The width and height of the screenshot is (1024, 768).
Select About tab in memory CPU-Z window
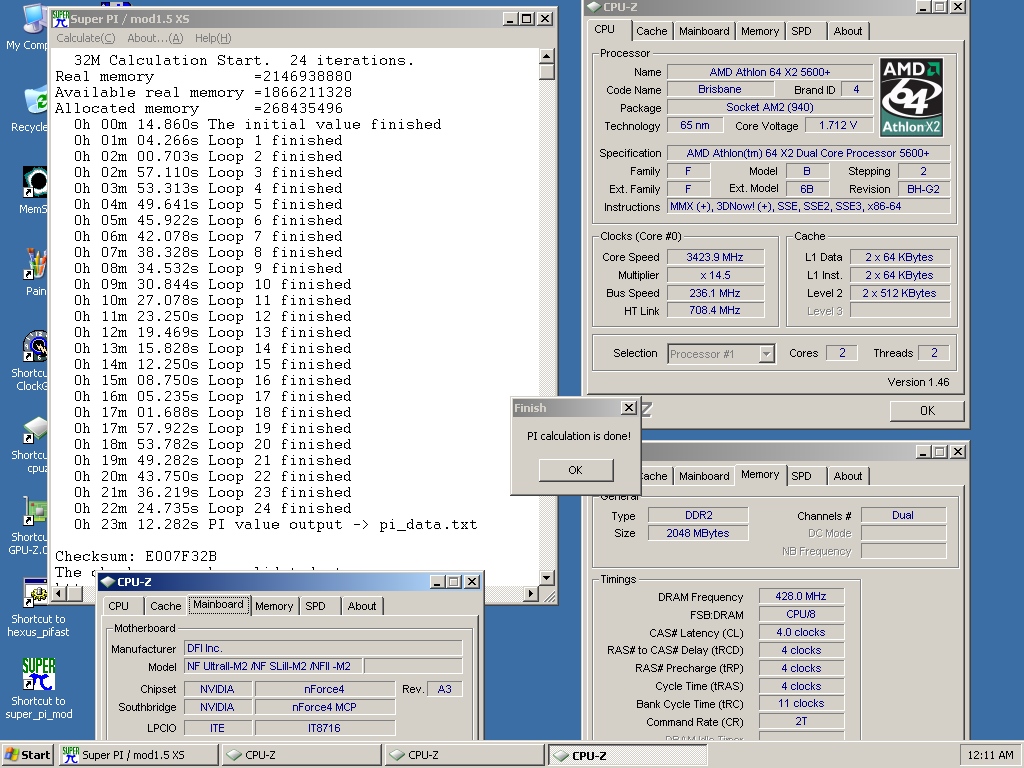tap(848, 476)
